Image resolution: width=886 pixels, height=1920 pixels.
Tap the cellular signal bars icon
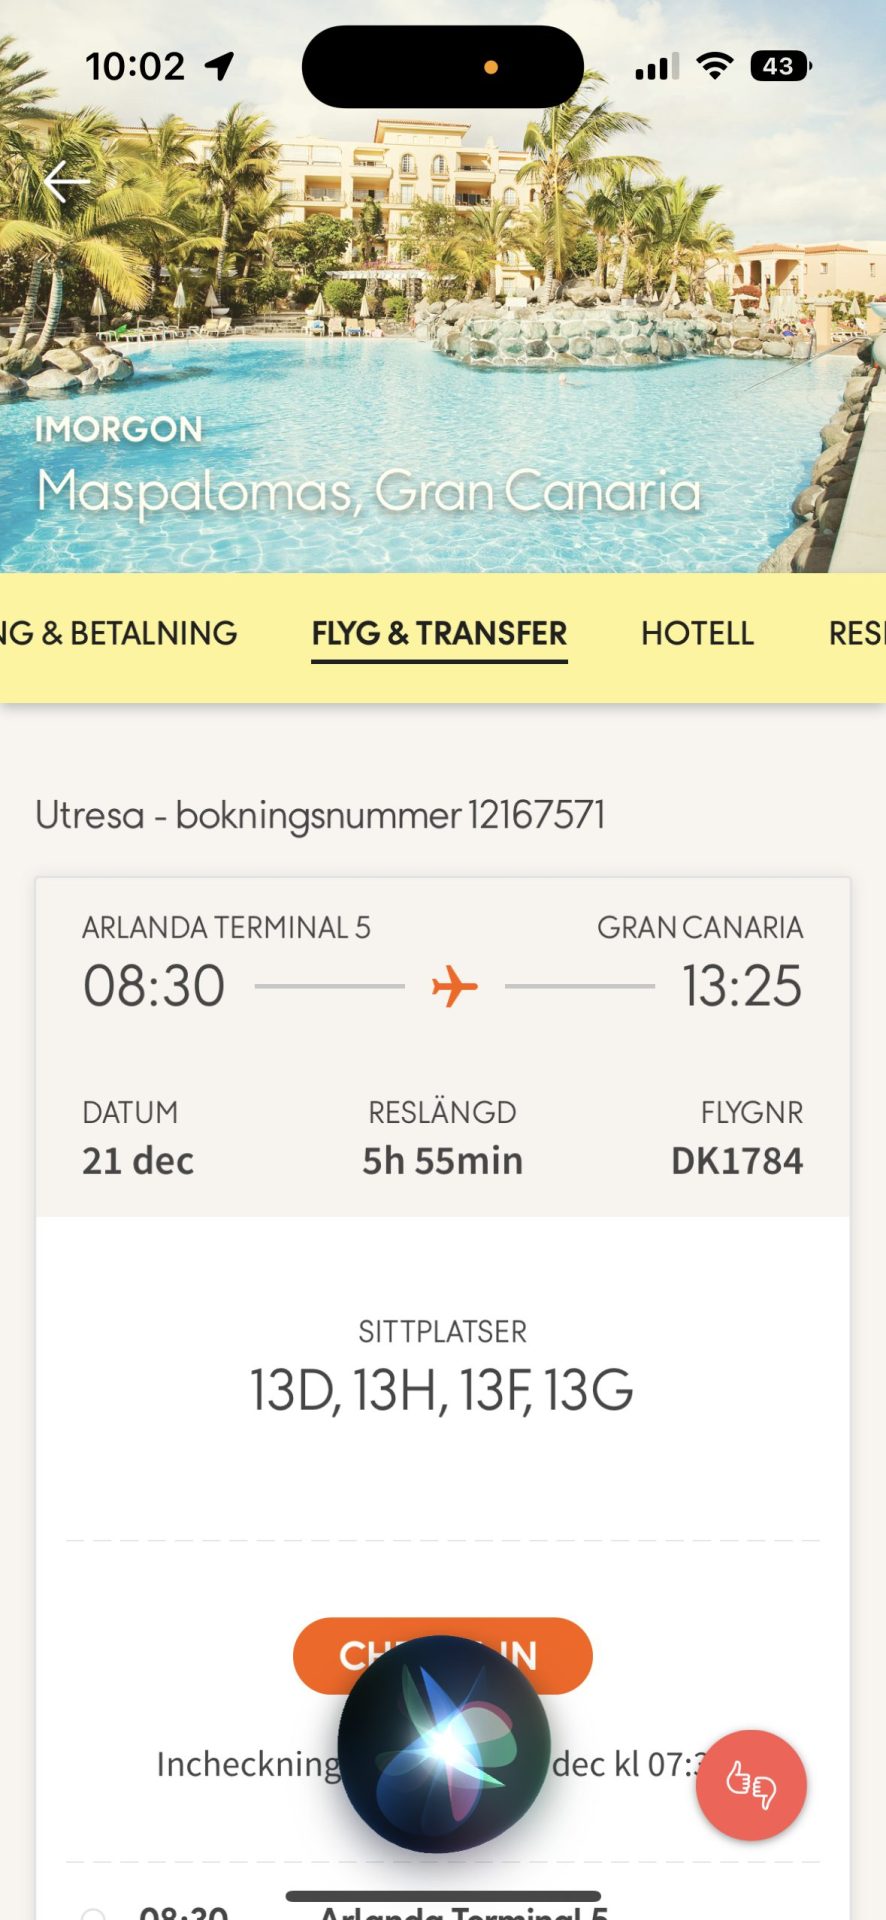pos(657,67)
